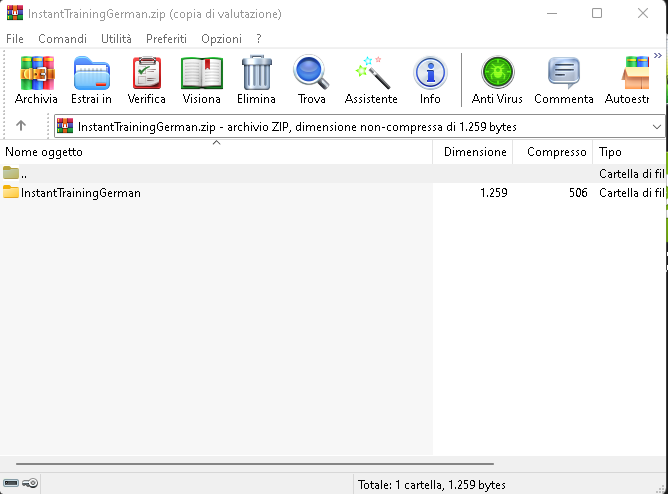Click the Trova magnifier icon

point(311,72)
